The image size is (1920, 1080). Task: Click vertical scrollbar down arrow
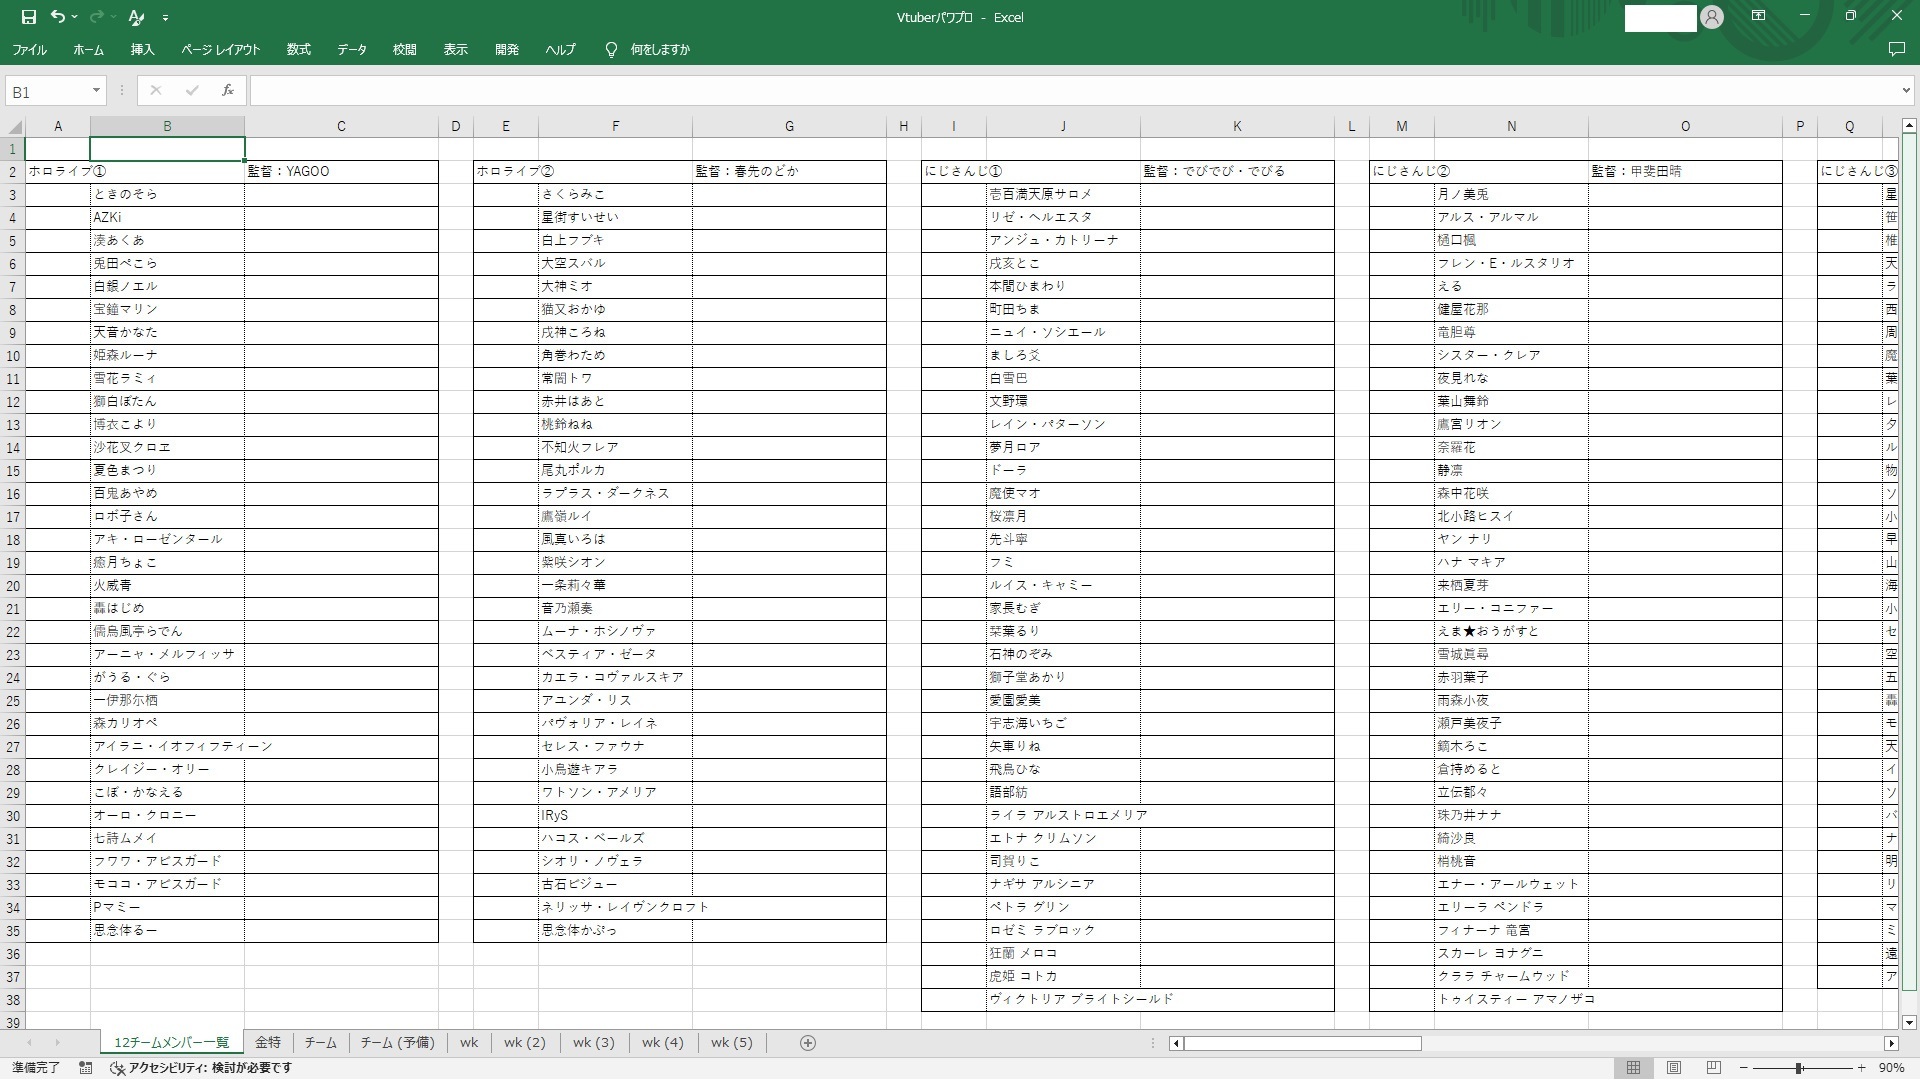[1909, 1022]
